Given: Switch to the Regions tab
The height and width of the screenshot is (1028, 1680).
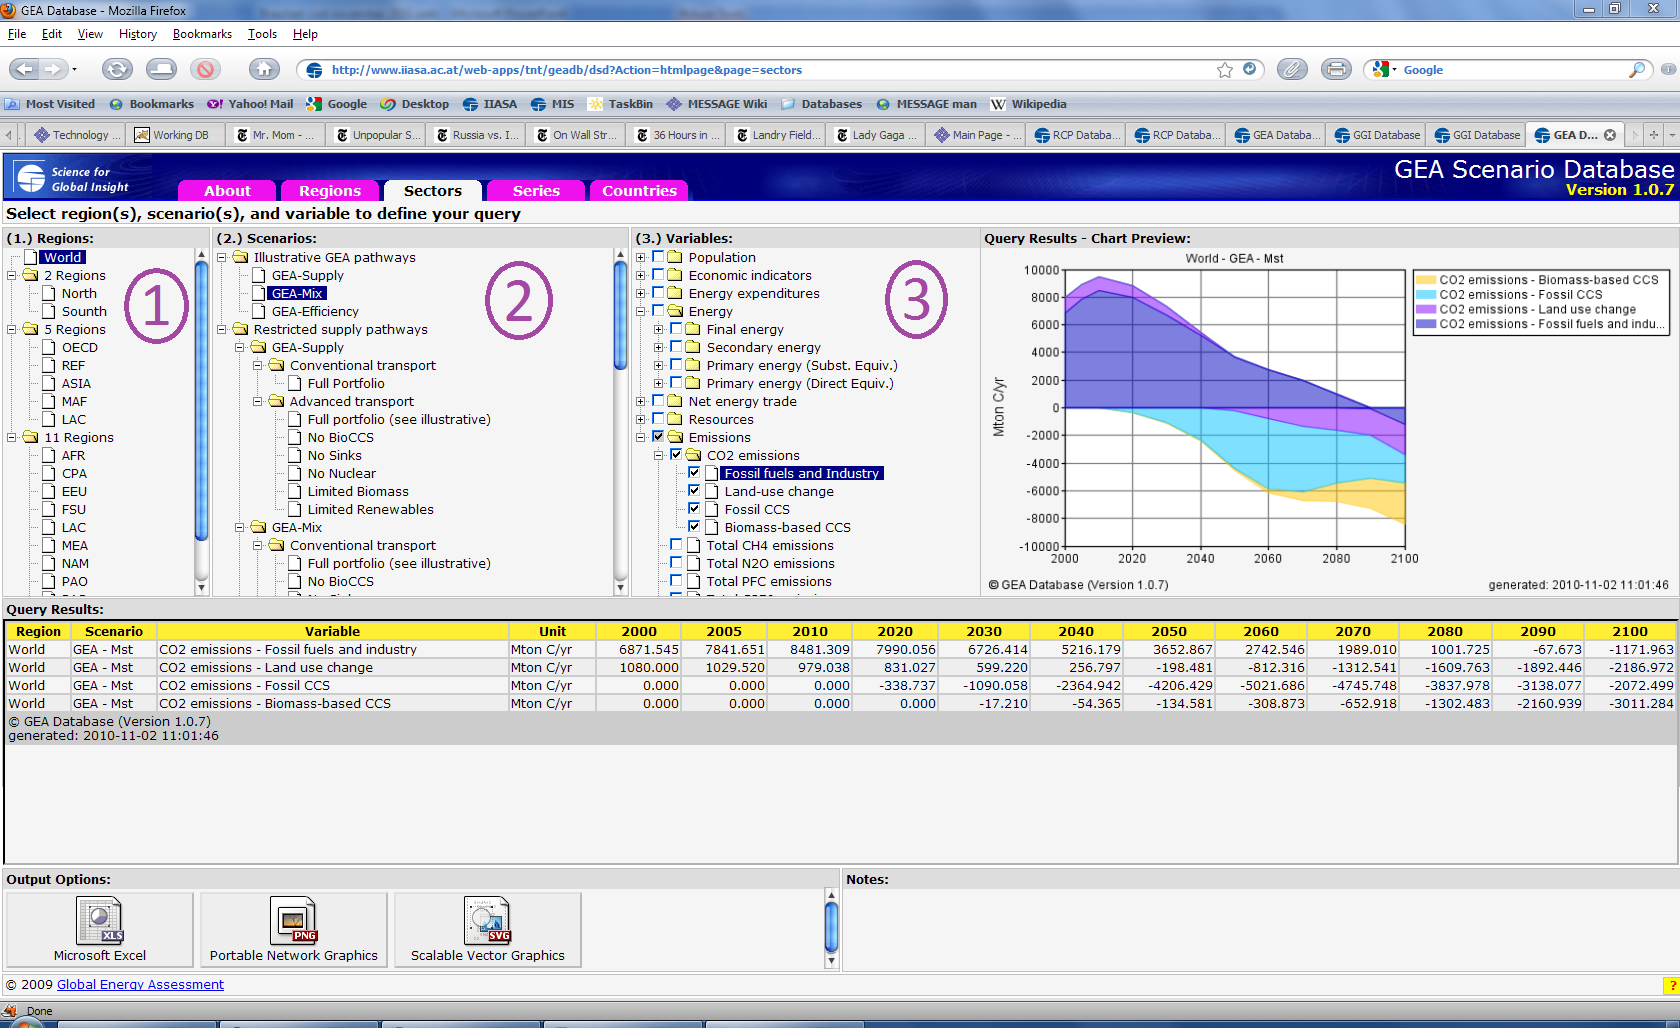Looking at the screenshot, I should [330, 190].
